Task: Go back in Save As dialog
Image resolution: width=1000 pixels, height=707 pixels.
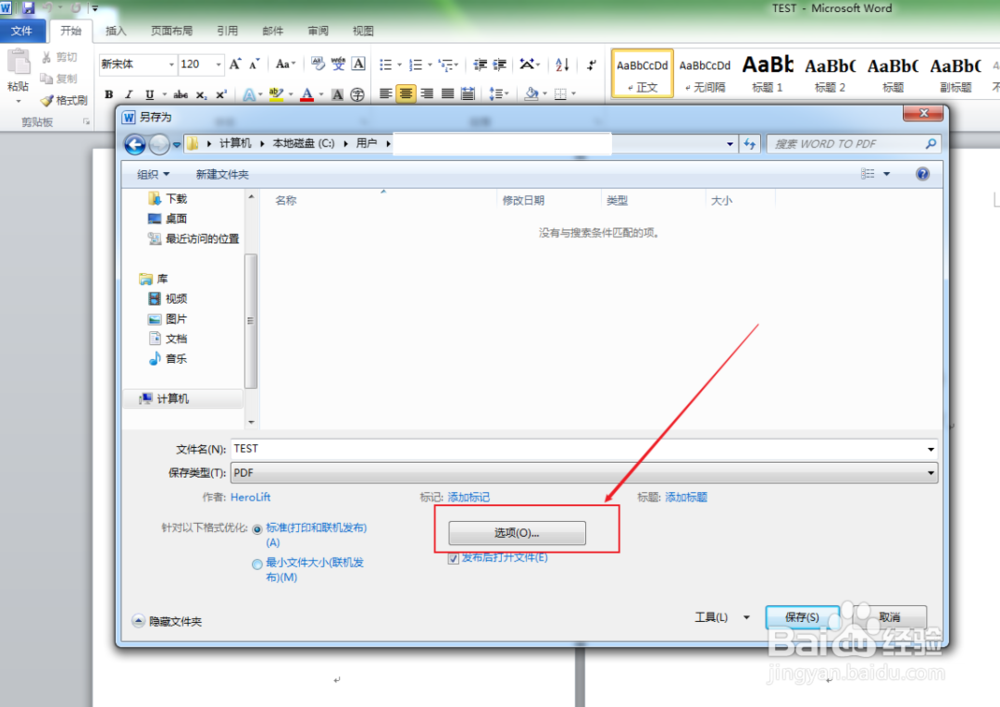Action: (135, 144)
